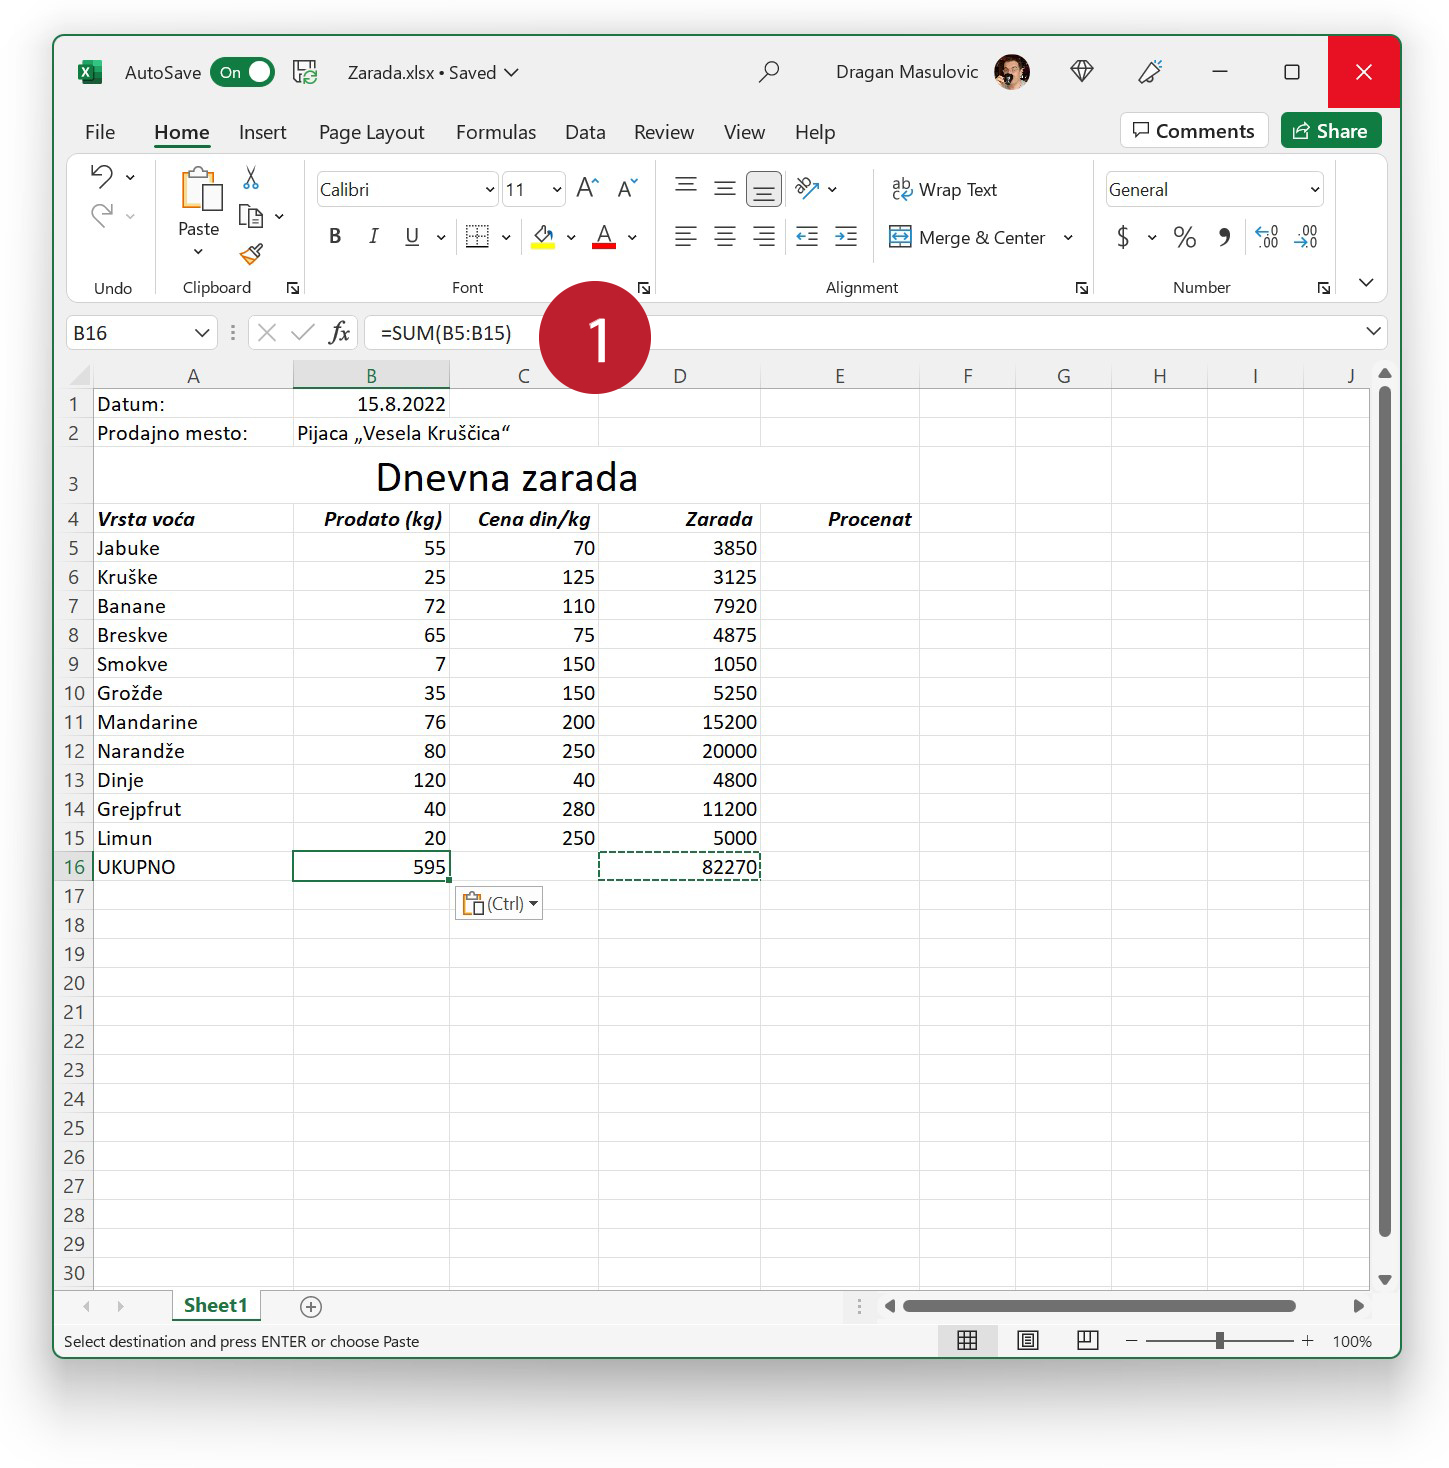Screen dimensions: 1449x1468
Task: Switch to the Insert tab
Action: pos(262,132)
